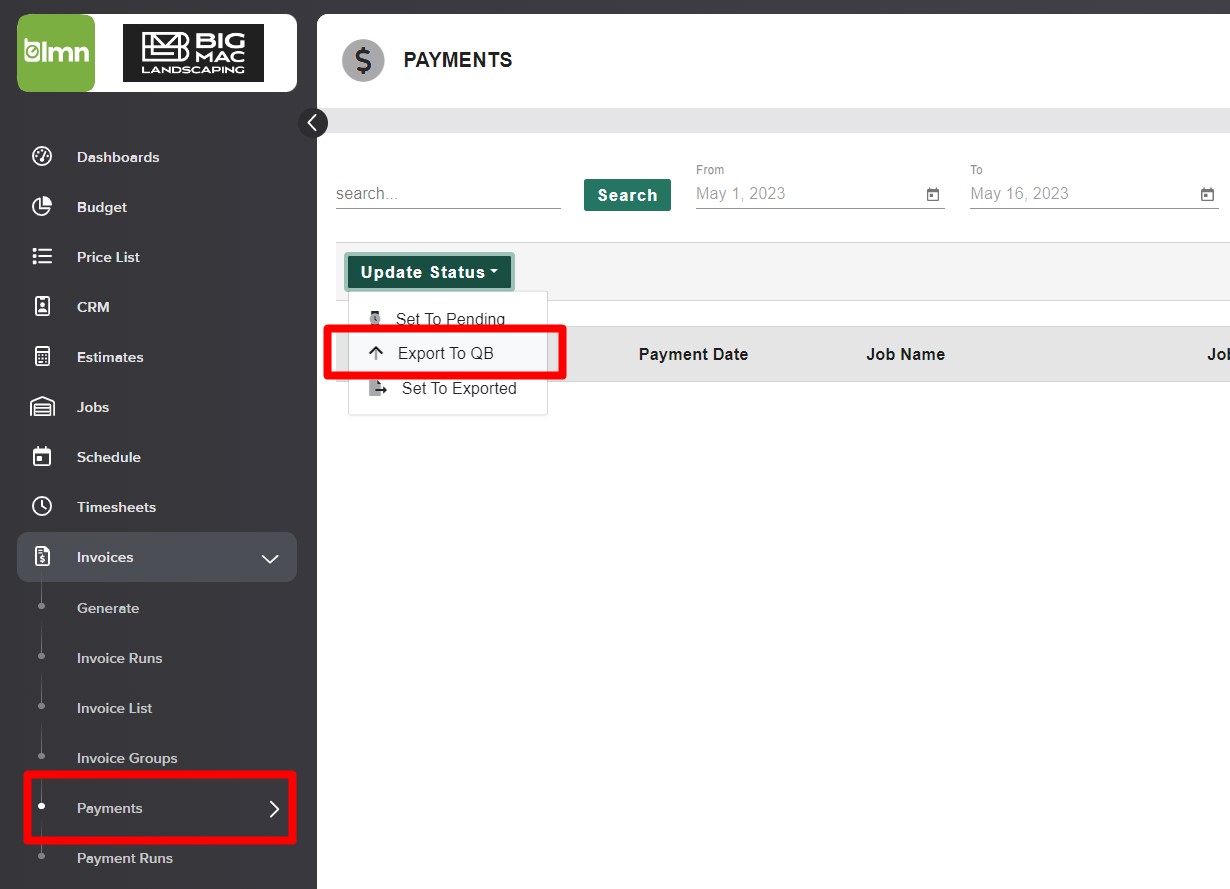Viewport: 1230px width, 889px height.
Task: Go to Timesheets page
Action: [x=116, y=507]
